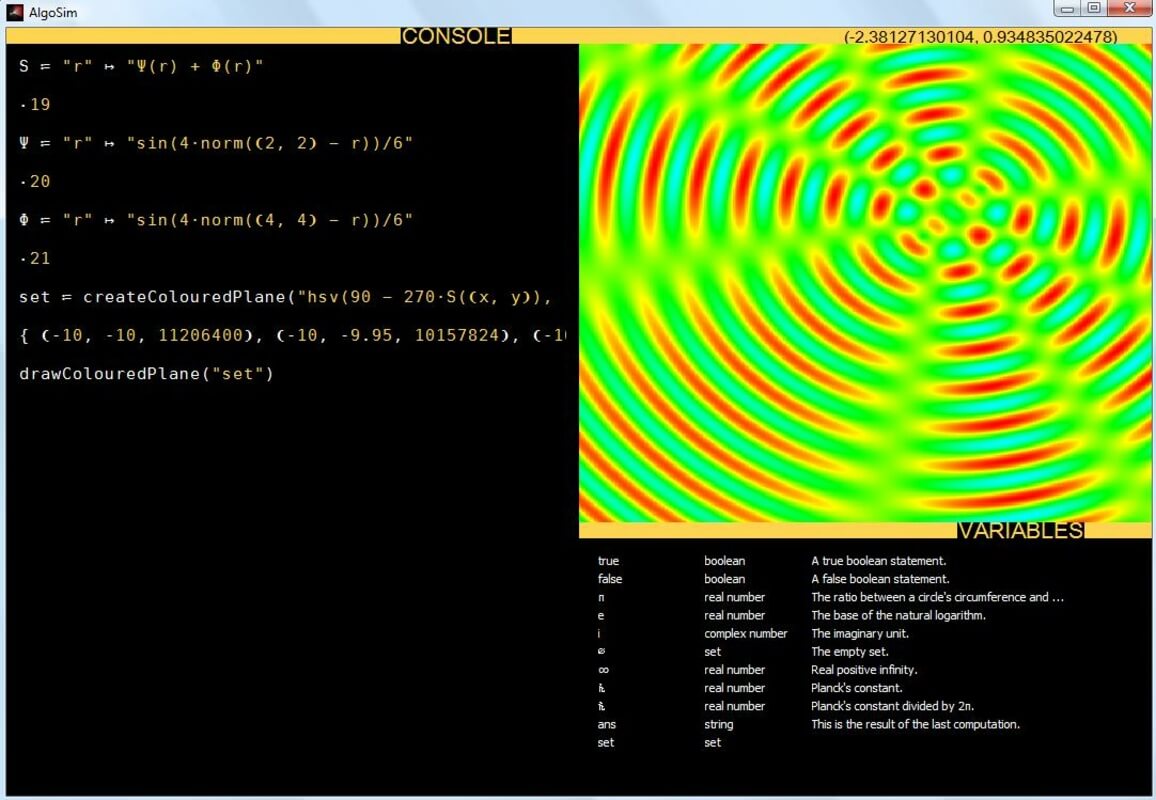This screenshot has height=800, width=1156.
Task: Select the VARIABLES panel header
Action: point(1019,530)
